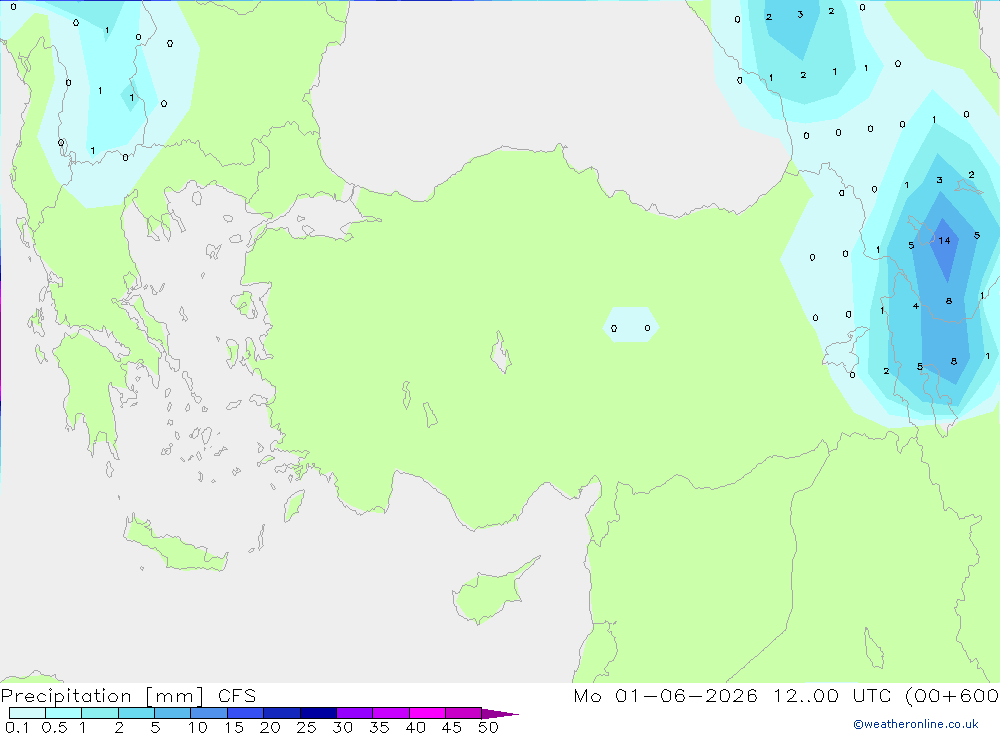Image resolution: width=1000 pixels, height=733 pixels.
Task: Open the weatheronline.co.uk copyright link
Action: [916, 724]
